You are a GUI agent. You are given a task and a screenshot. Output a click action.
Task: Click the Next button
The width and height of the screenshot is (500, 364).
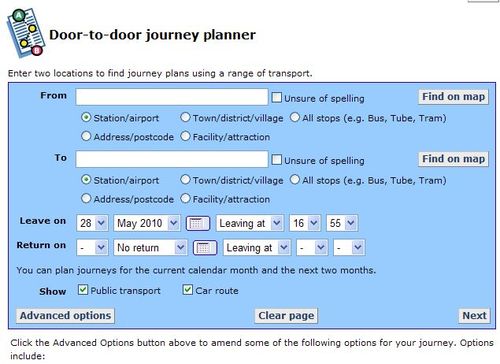[x=474, y=315]
